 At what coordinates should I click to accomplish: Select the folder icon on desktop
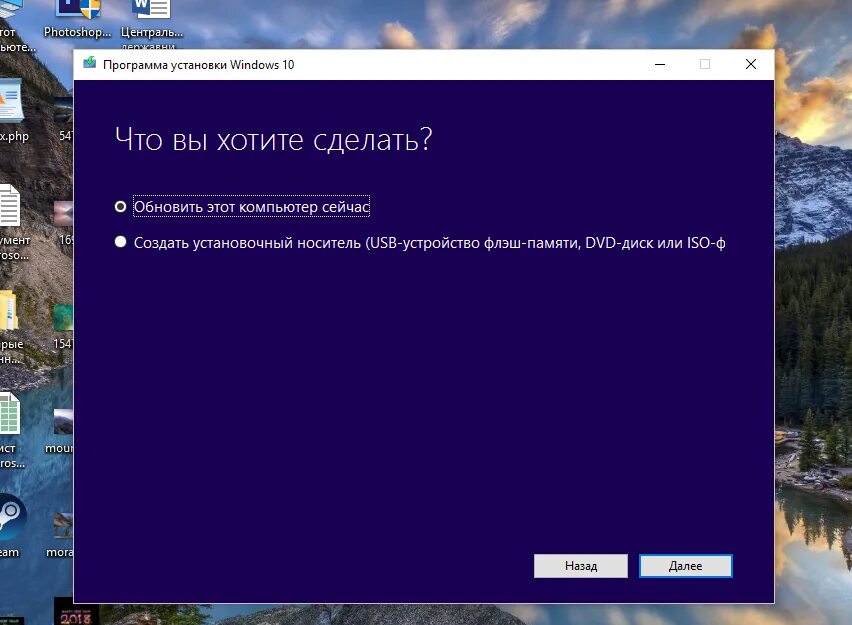click(x=8, y=310)
